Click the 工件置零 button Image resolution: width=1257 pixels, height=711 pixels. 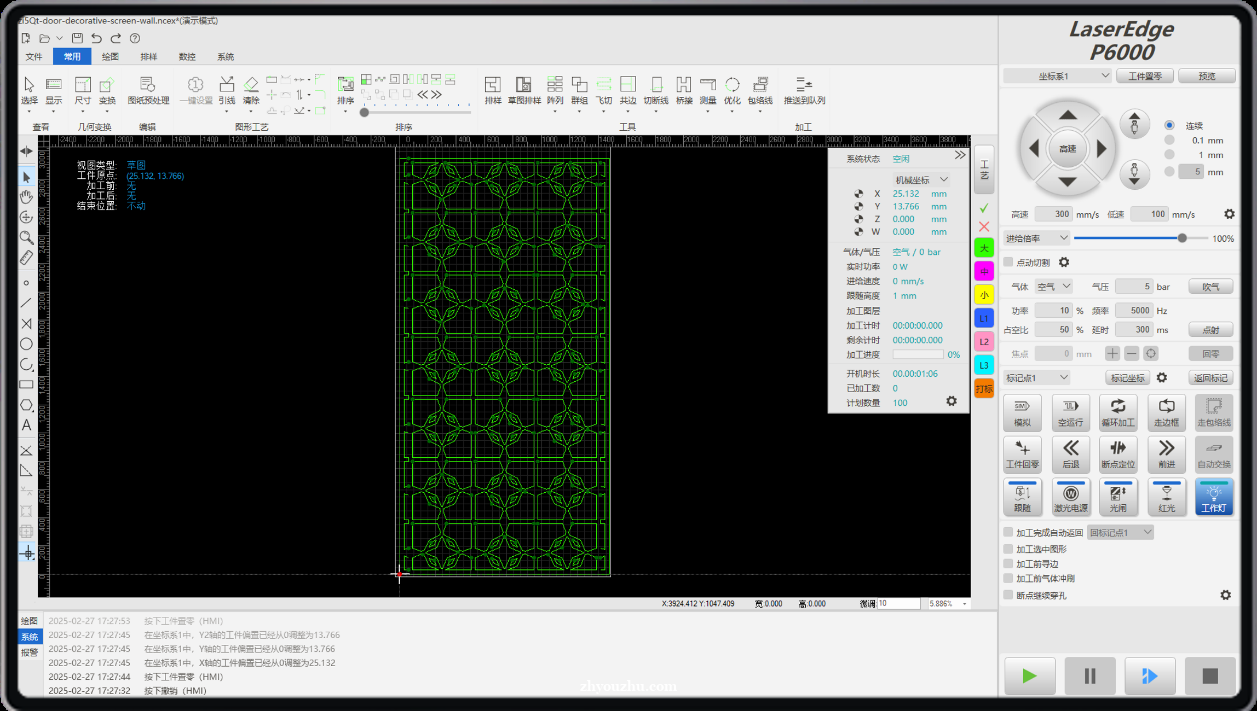1145,76
